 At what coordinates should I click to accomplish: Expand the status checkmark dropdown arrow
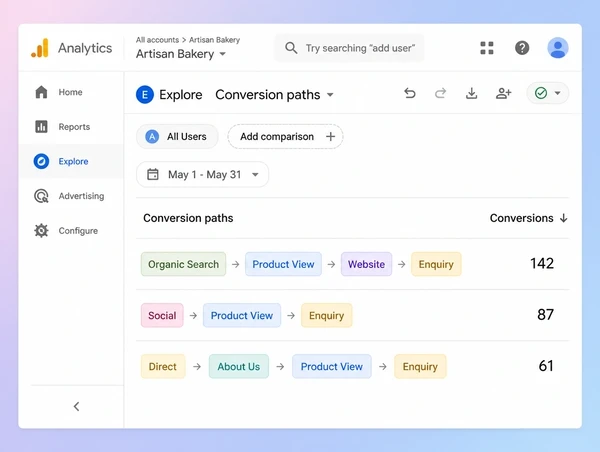point(558,93)
